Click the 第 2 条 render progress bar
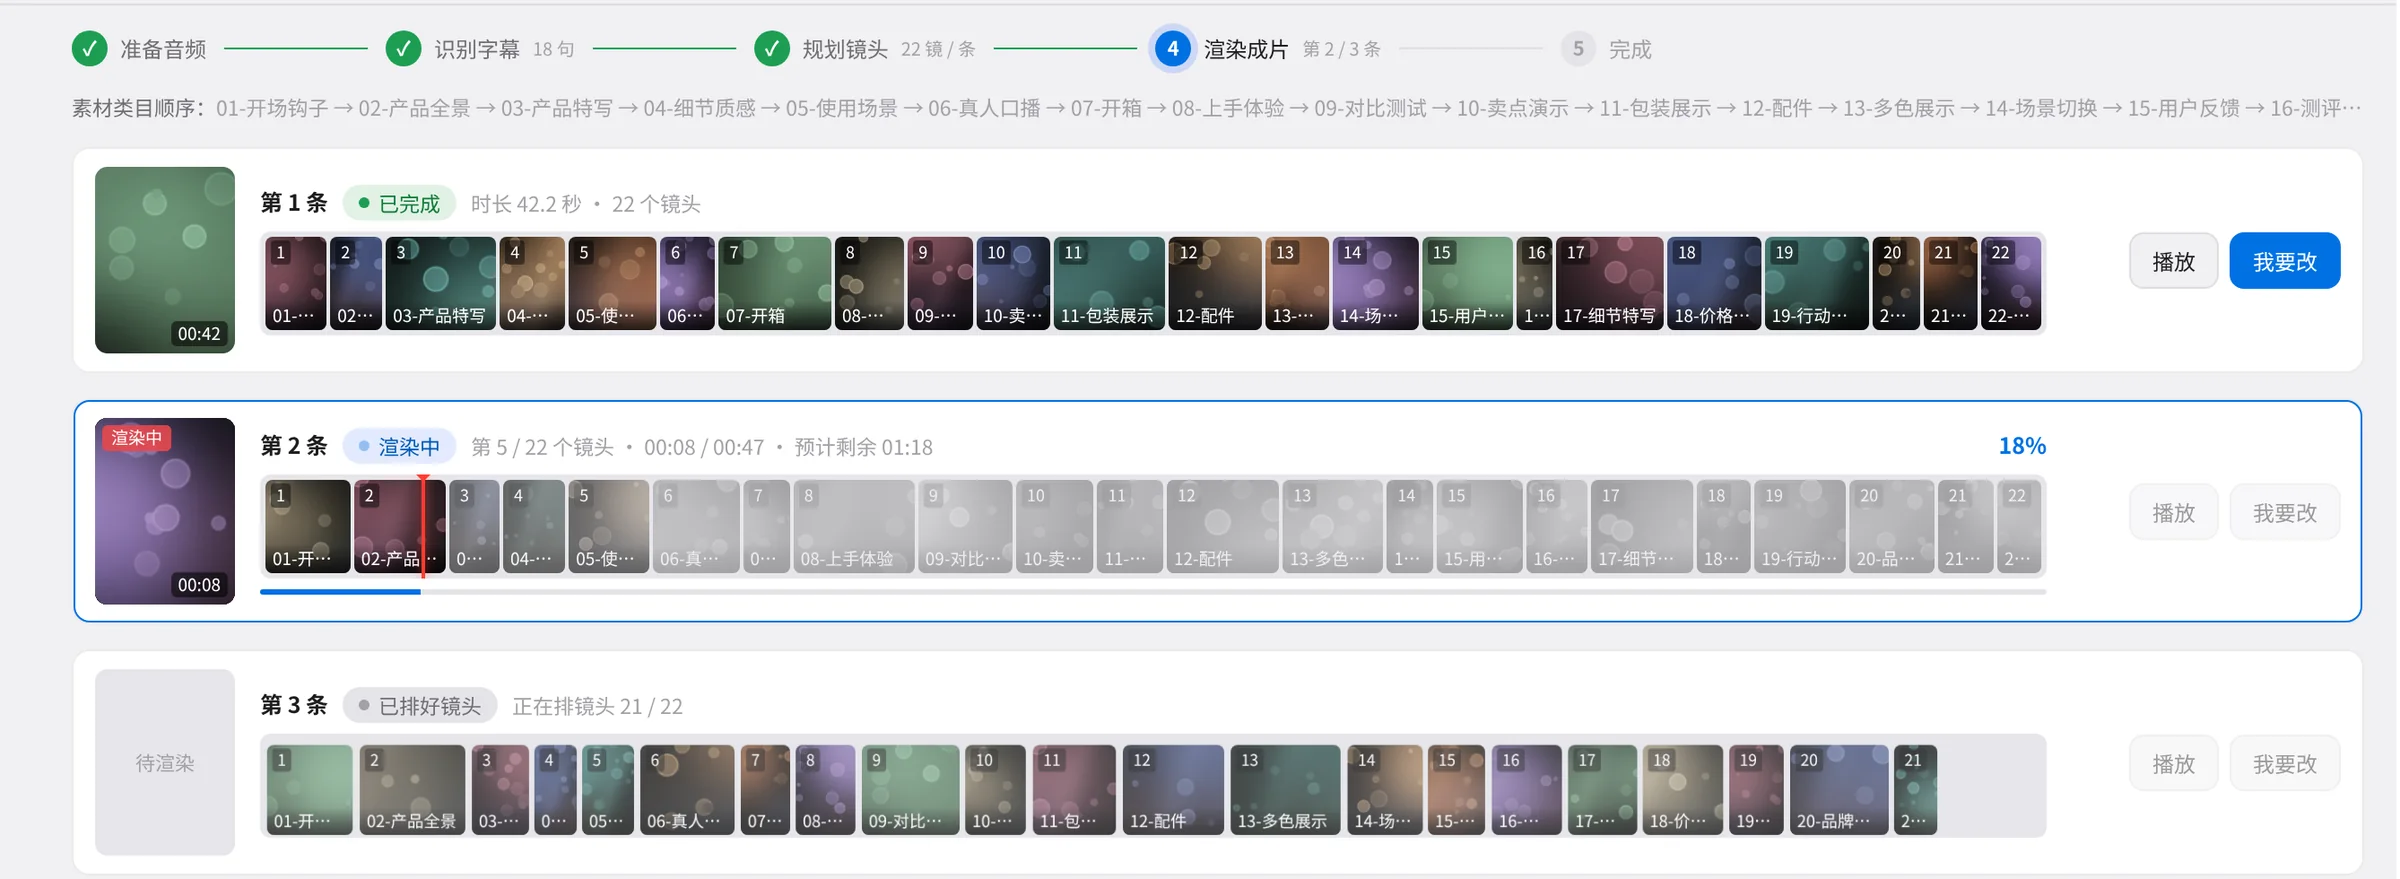The width and height of the screenshot is (2400, 879). click(1153, 592)
